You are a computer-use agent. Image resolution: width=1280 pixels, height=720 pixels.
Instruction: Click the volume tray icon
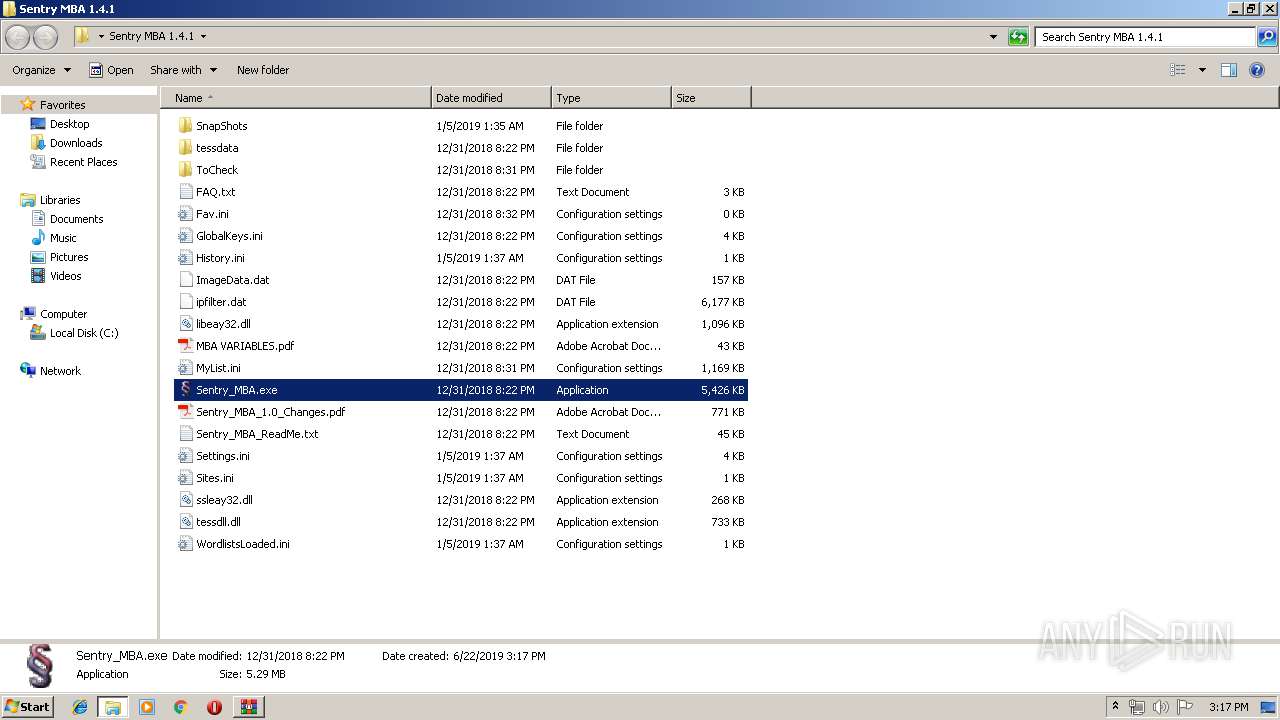(1161, 707)
